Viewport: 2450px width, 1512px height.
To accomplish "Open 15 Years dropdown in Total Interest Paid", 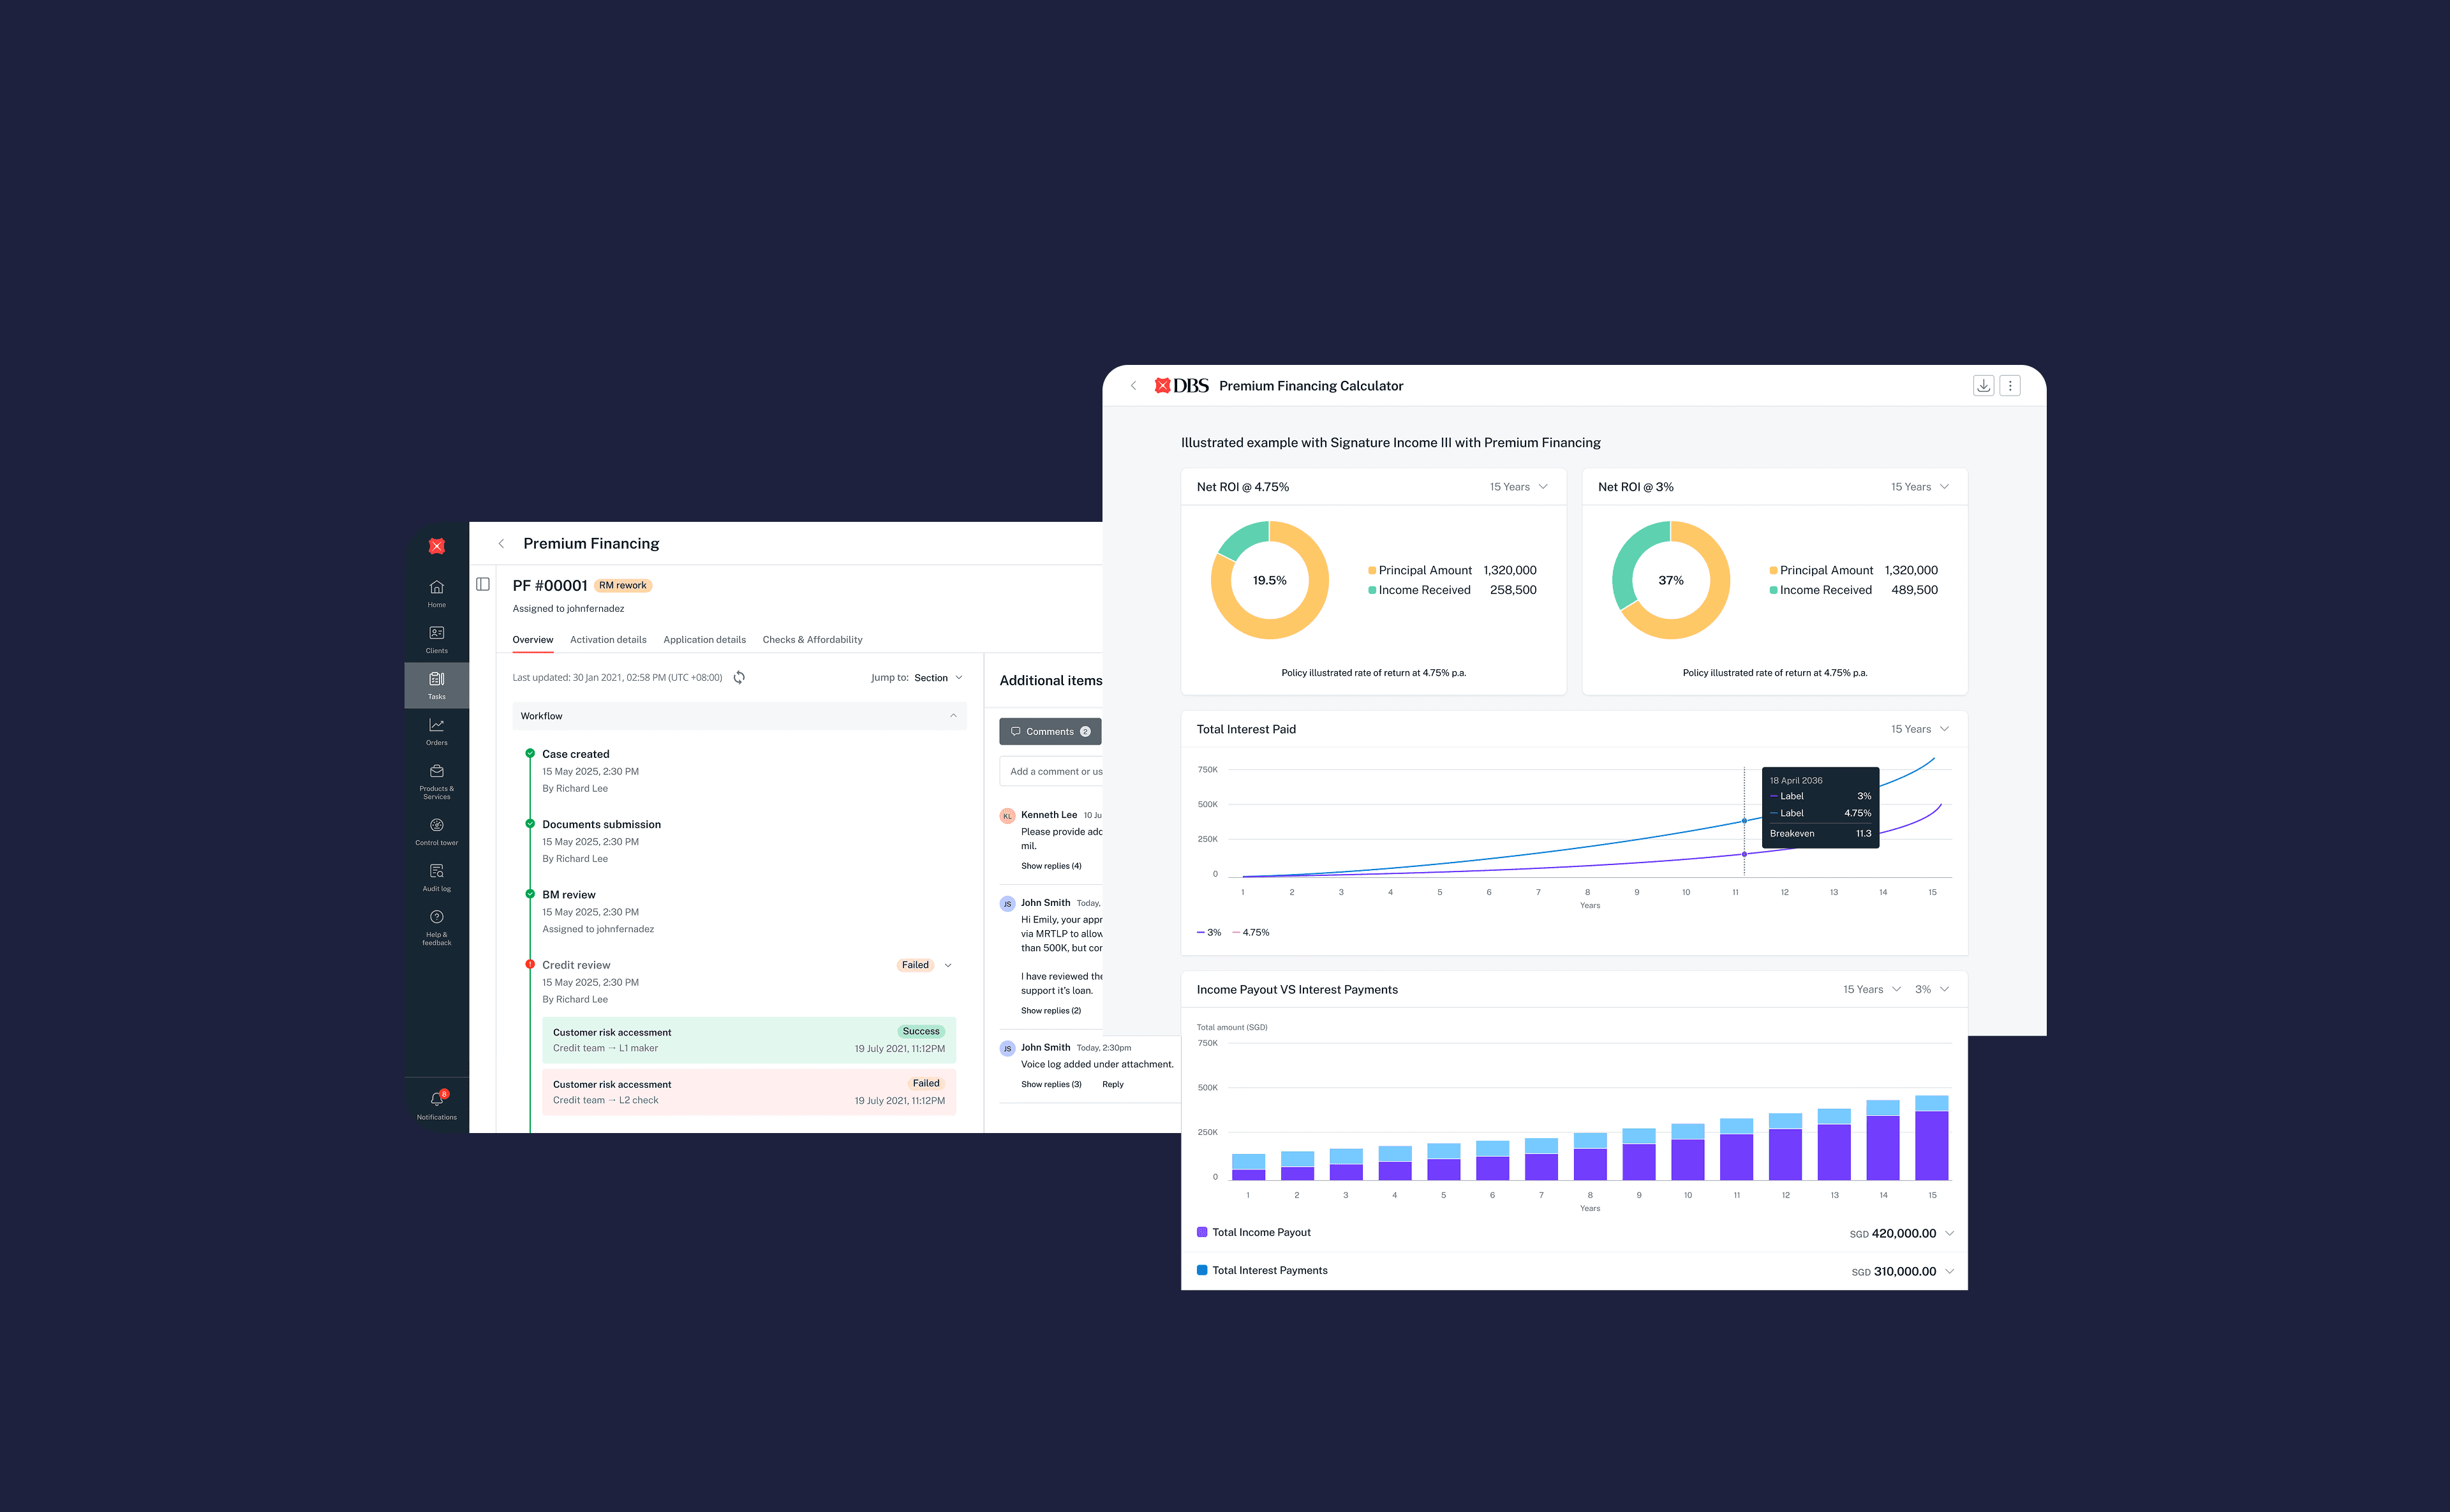I will pos(1918,729).
